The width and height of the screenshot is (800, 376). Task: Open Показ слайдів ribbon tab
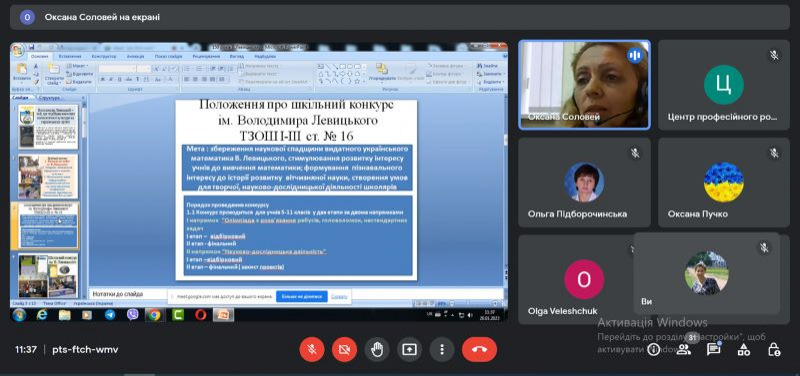(x=168, y=56)
